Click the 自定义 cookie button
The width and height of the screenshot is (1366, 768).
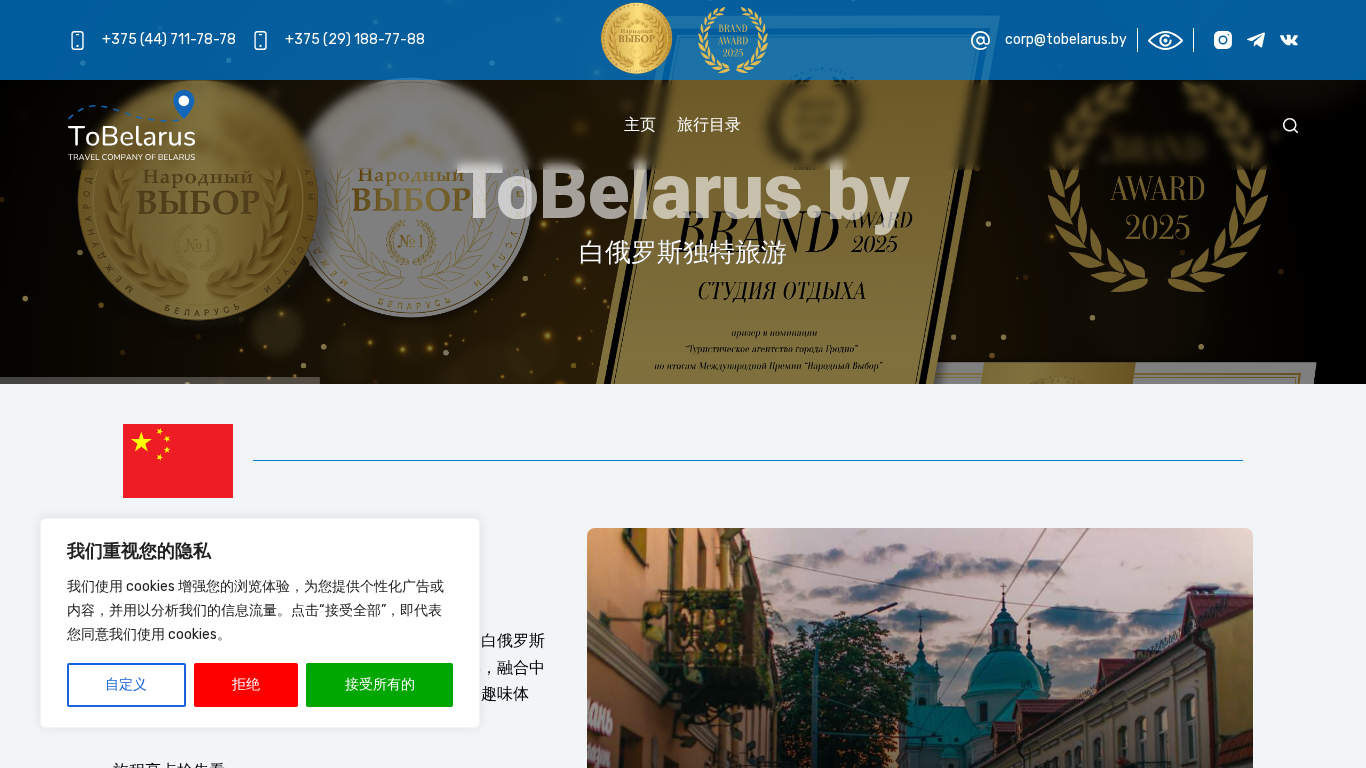(126, 685)
